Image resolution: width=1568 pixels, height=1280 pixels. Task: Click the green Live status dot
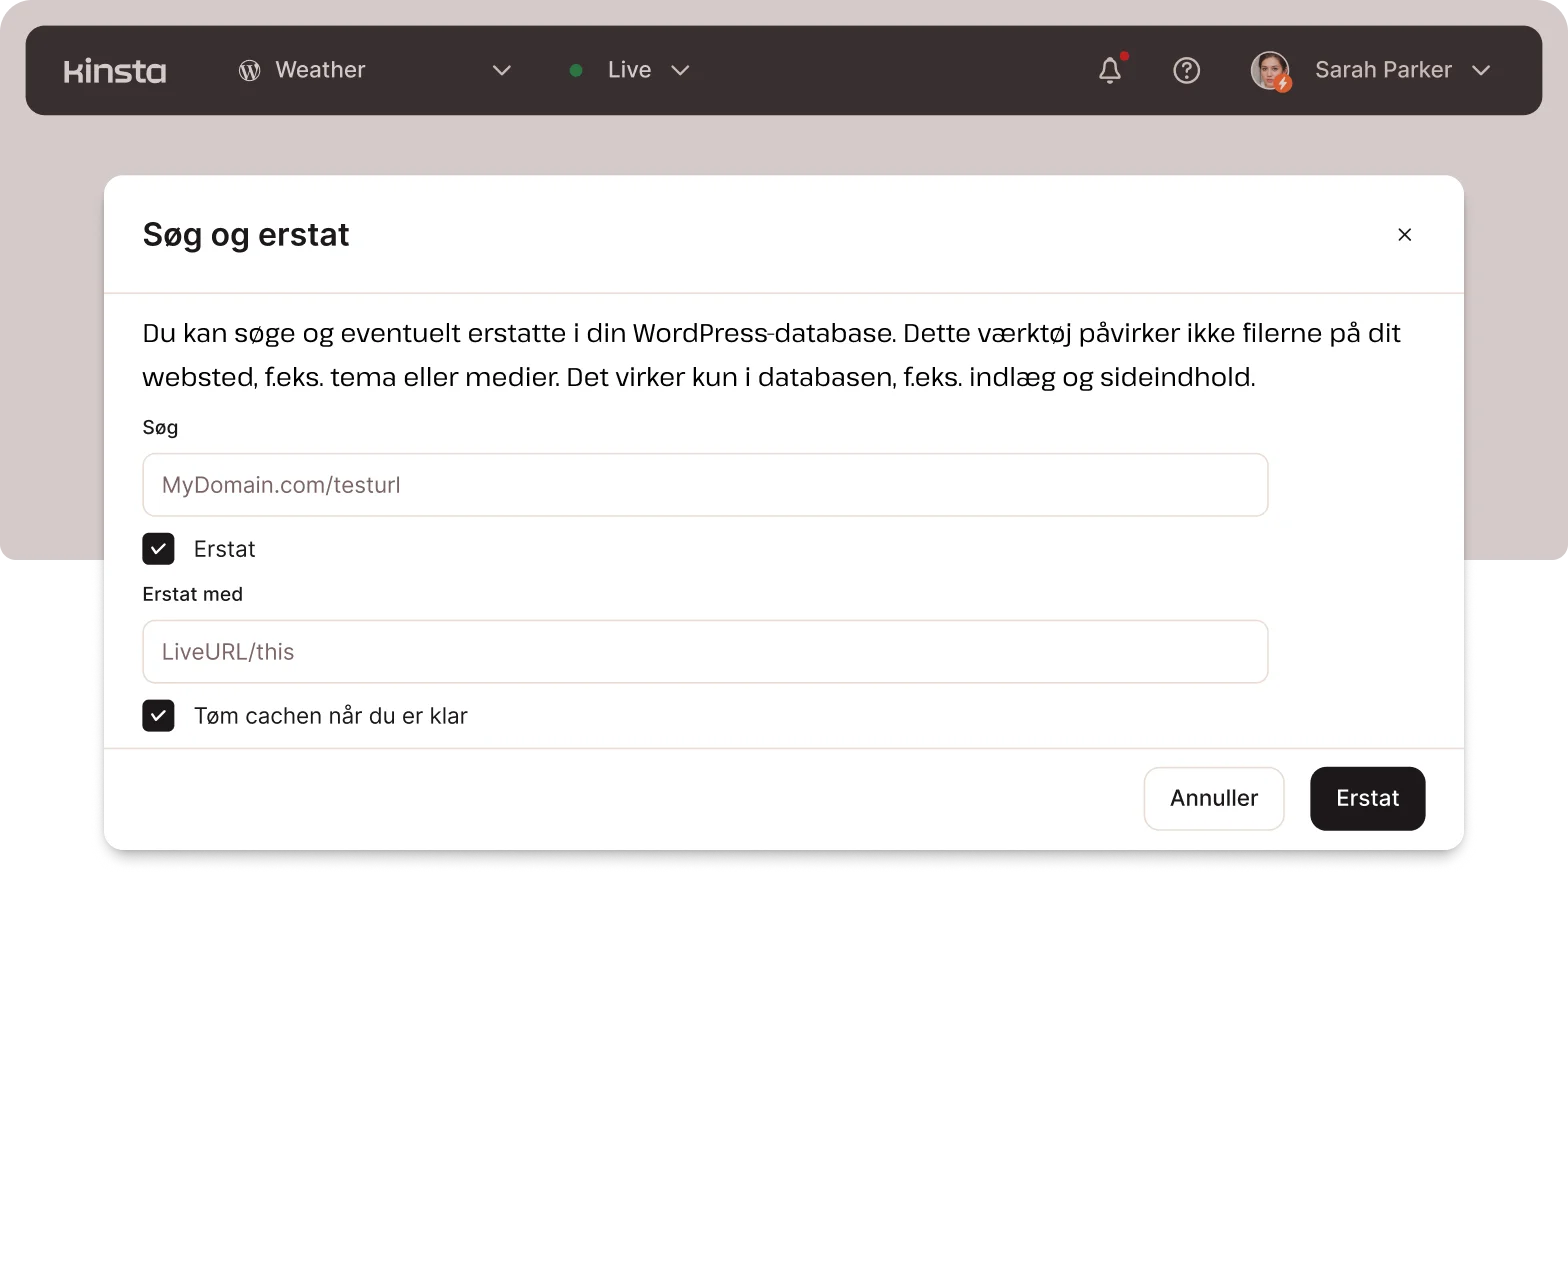click(x=576, y=70)
